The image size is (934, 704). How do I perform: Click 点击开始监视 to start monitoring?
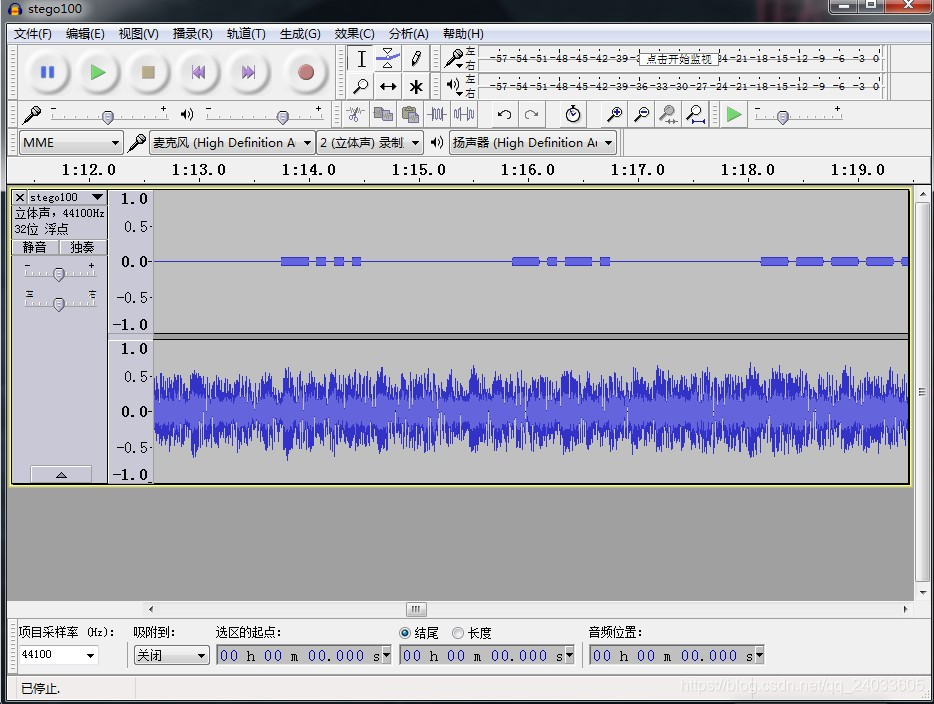[x=678, y=58]
